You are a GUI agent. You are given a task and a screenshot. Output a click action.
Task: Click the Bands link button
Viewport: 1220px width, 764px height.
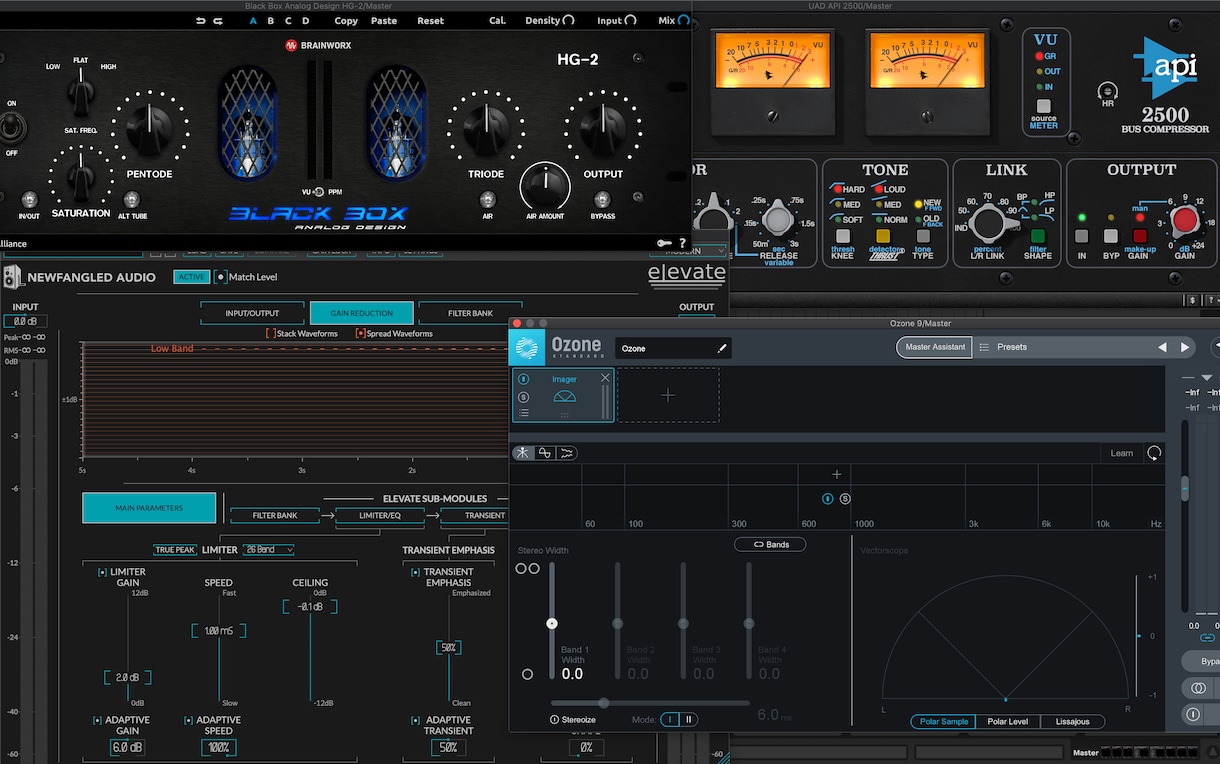[770, 544]
